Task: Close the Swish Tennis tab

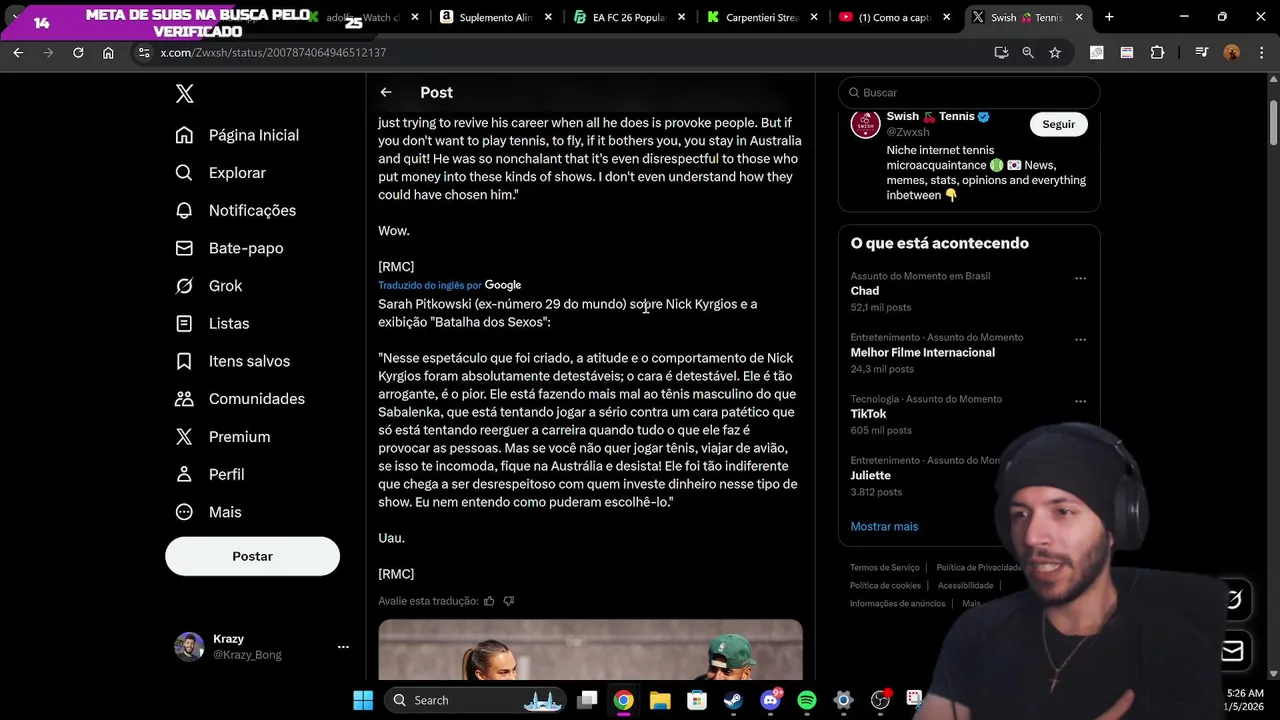Action: (x=1078, y=17)
